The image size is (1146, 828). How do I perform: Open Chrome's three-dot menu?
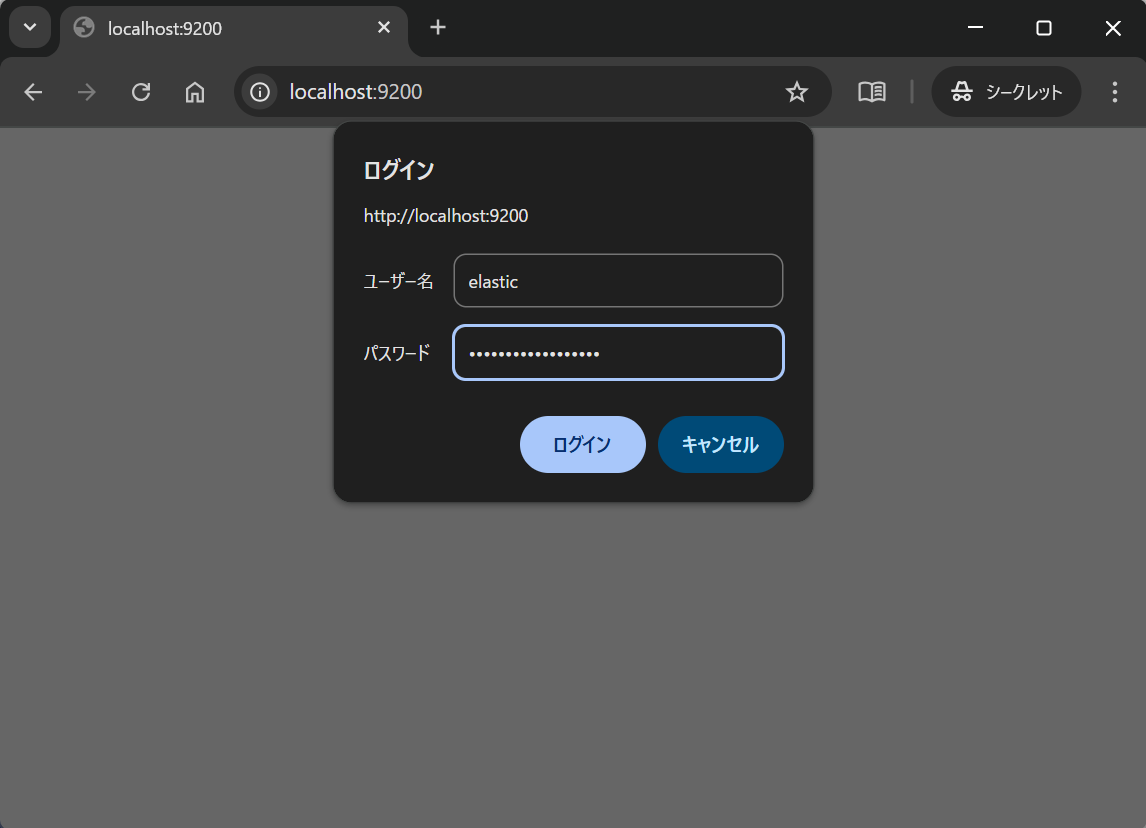[x=1114, y=91]
